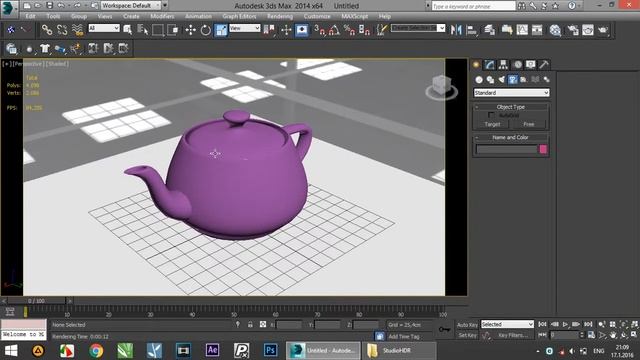Toggle the Spinner Snap button
This screenshot has width=640, height=360.
(x=364, y=30)
